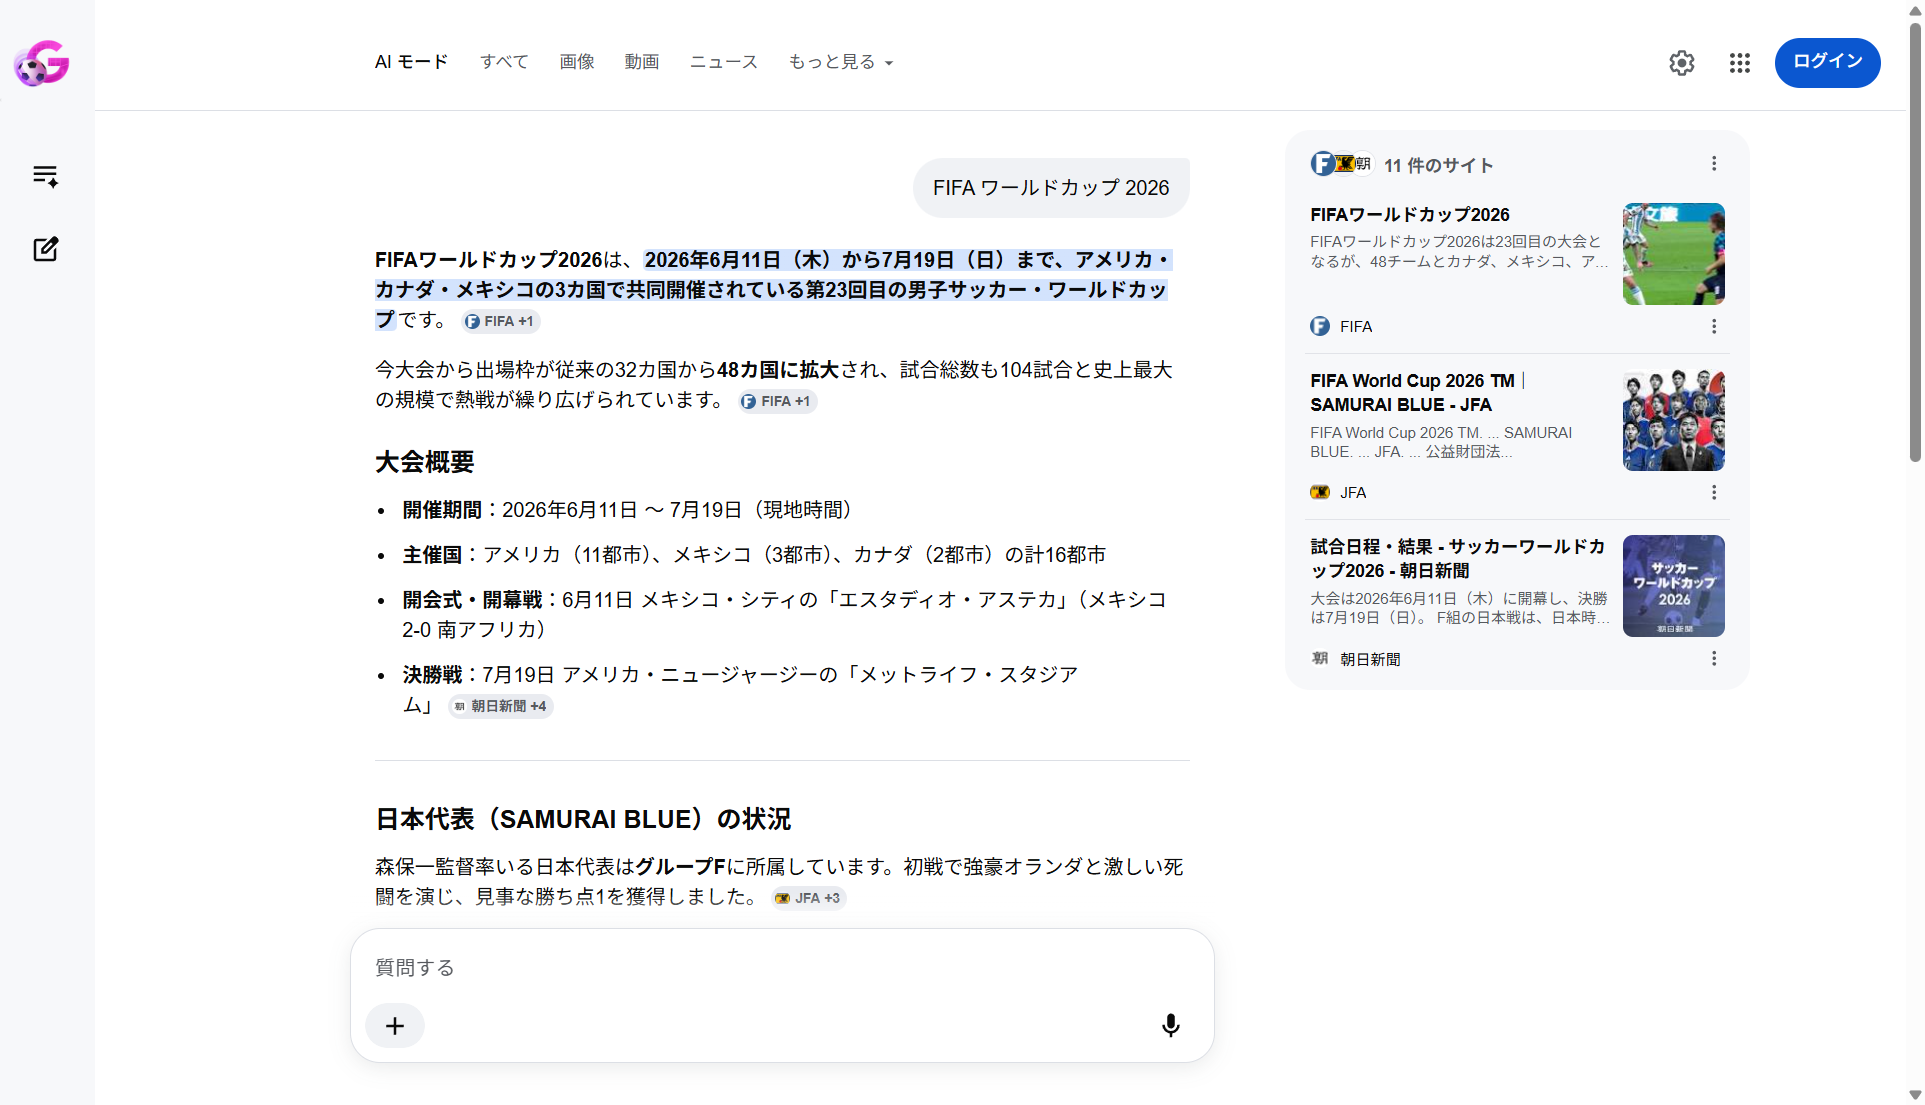
Task: Click the stacked site favicons by 11 件のサイト
Action: click(x=1341, y=164)
